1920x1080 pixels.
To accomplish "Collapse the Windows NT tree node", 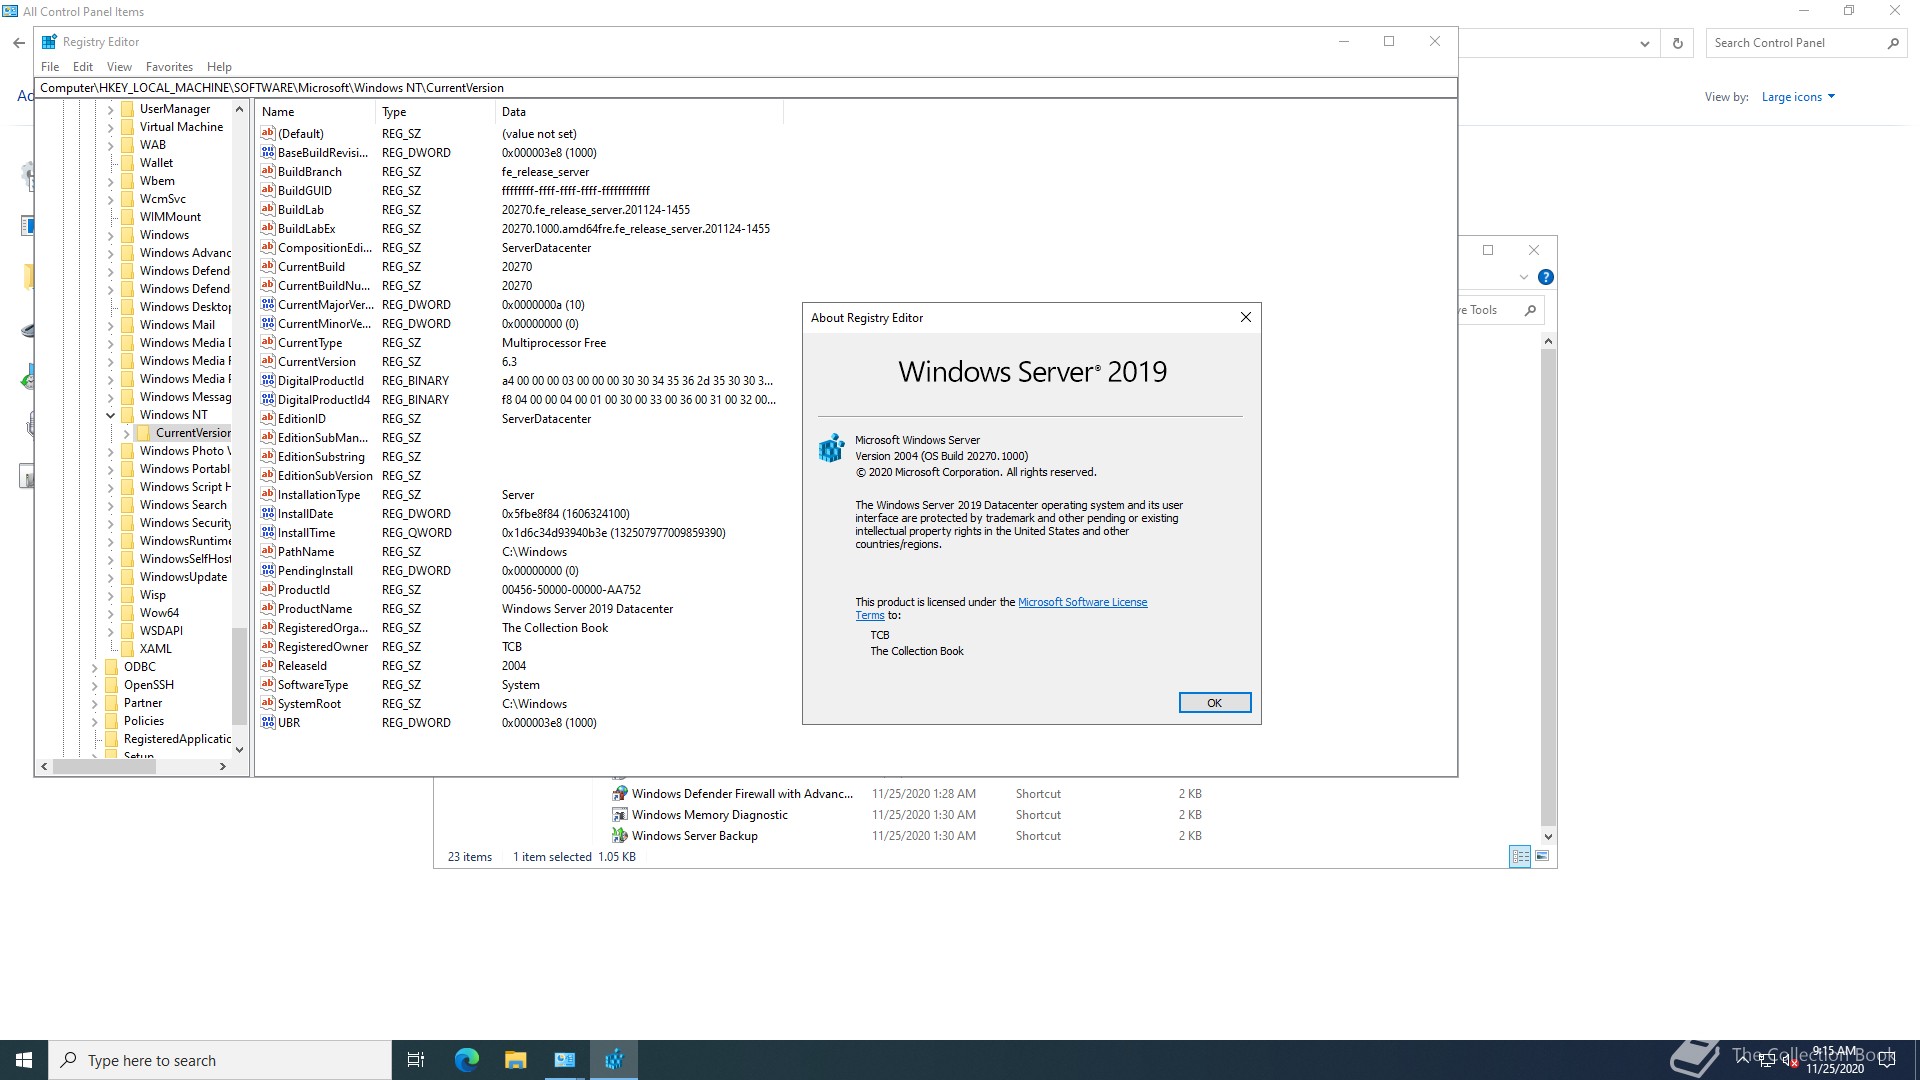I will [x=111, y=415].
